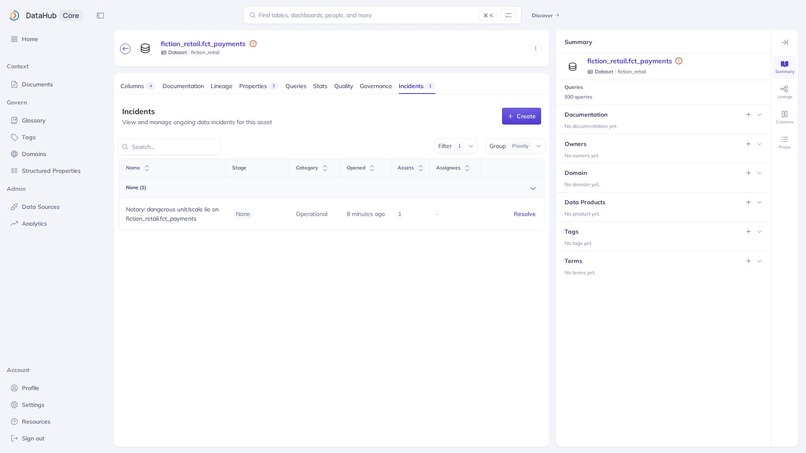Screen dimensions: 806x453
Task: Add documentation with the plus icon
Action: (748, 115)
